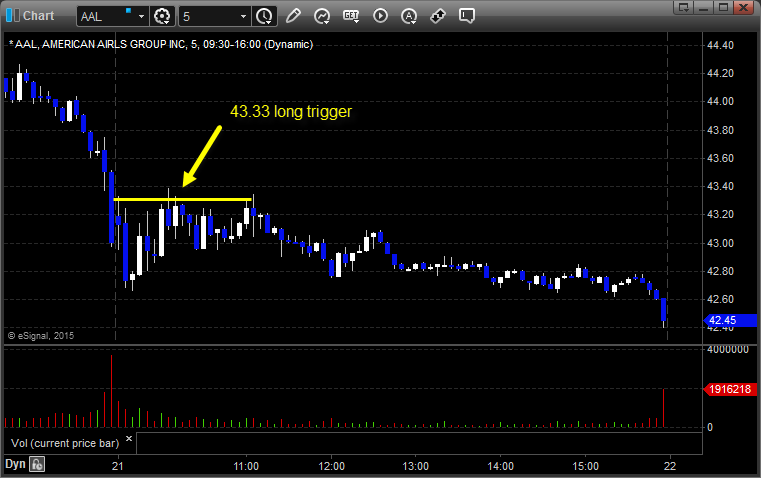Image resolution: width=761 pixels, height=478 pixels.
Task: Click the 1916218 volume value marker
Action: coord(730,389)
